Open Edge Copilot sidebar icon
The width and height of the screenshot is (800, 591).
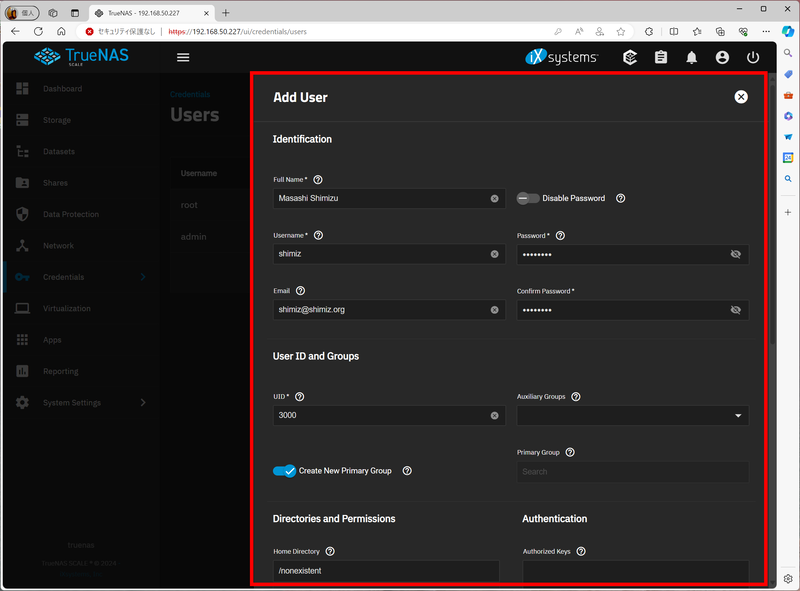[788, 31]
